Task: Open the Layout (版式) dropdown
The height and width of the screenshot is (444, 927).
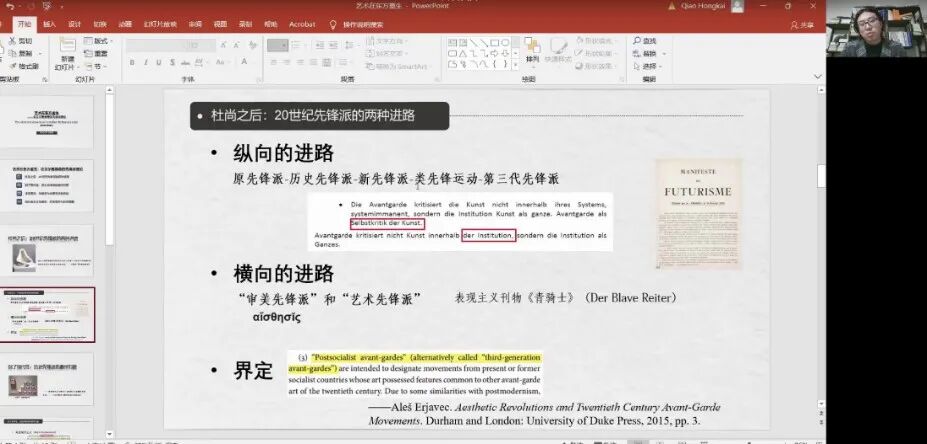Action: pyautogui.click(x=98, y=41)
